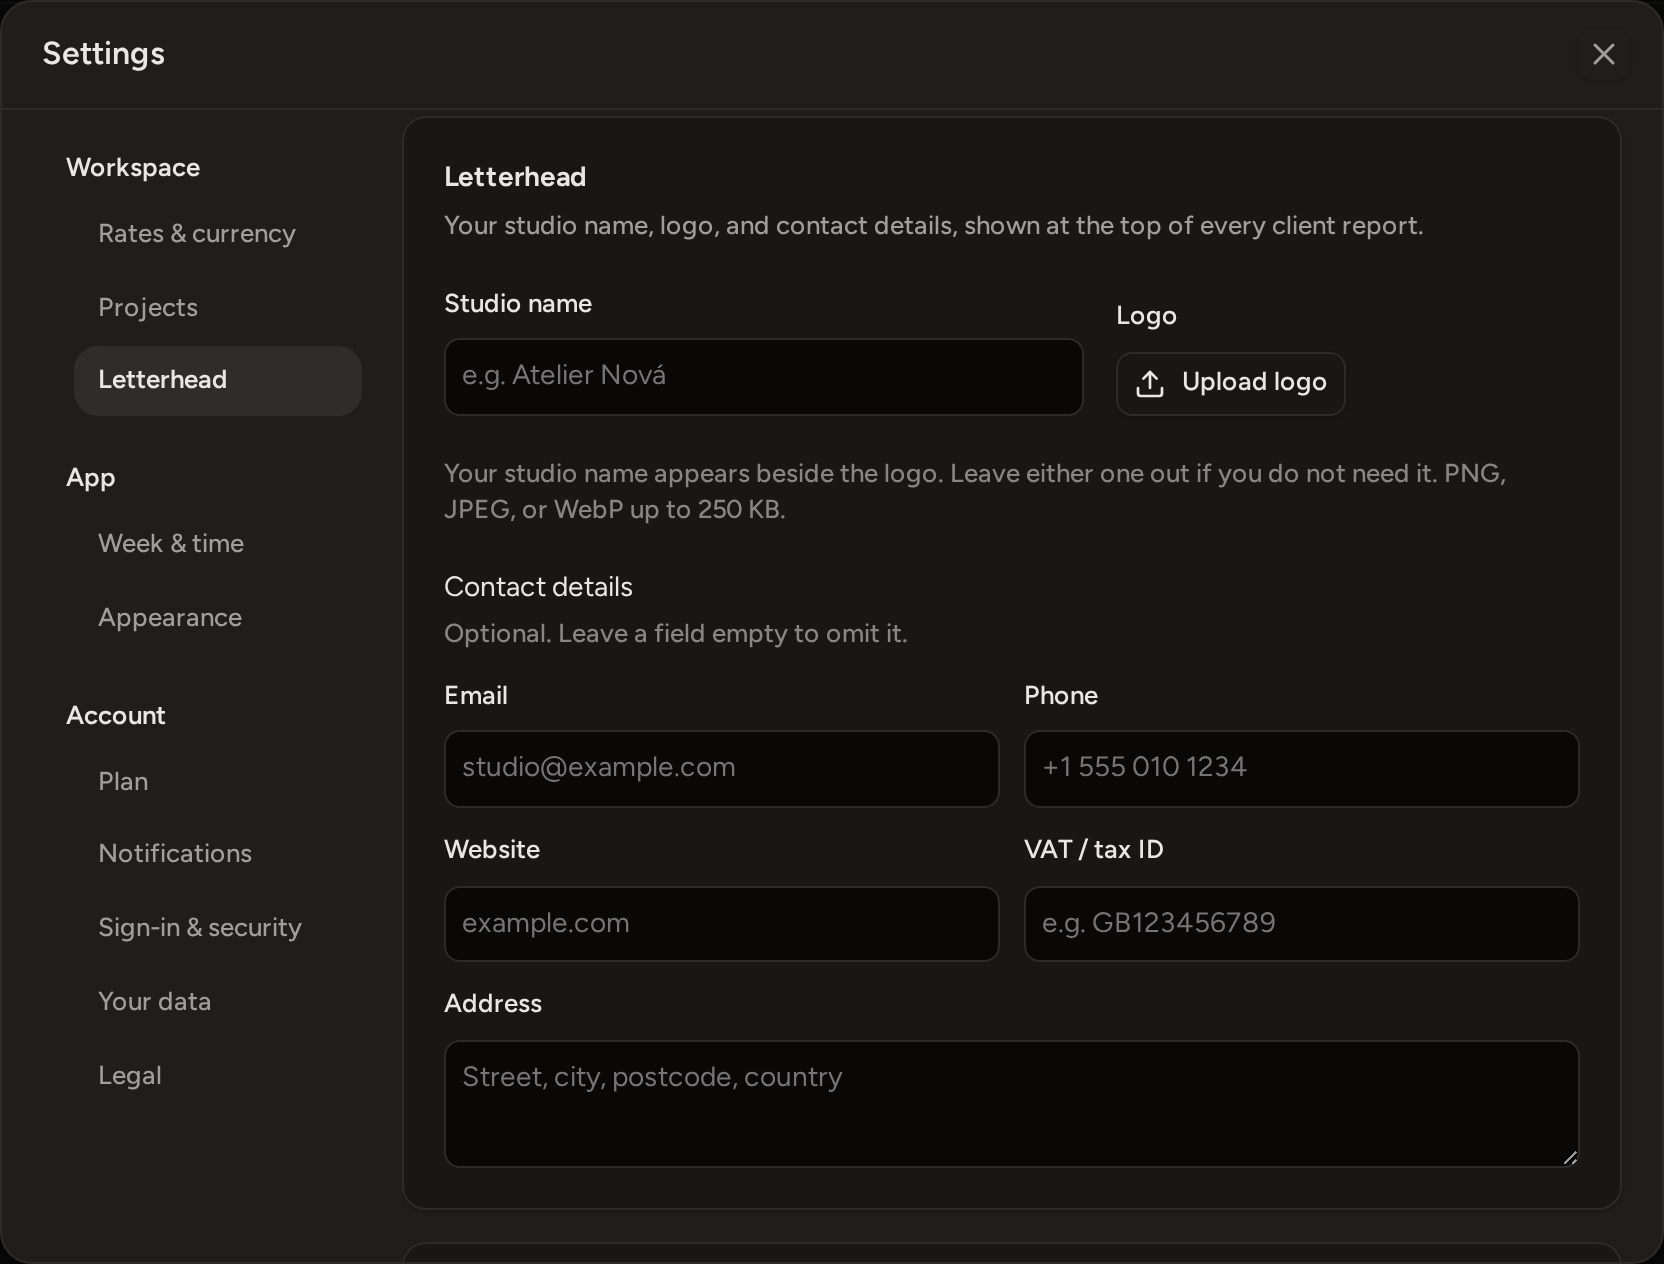
Task: Click the Account sidebar heading
Action: [x=116, y=716]
